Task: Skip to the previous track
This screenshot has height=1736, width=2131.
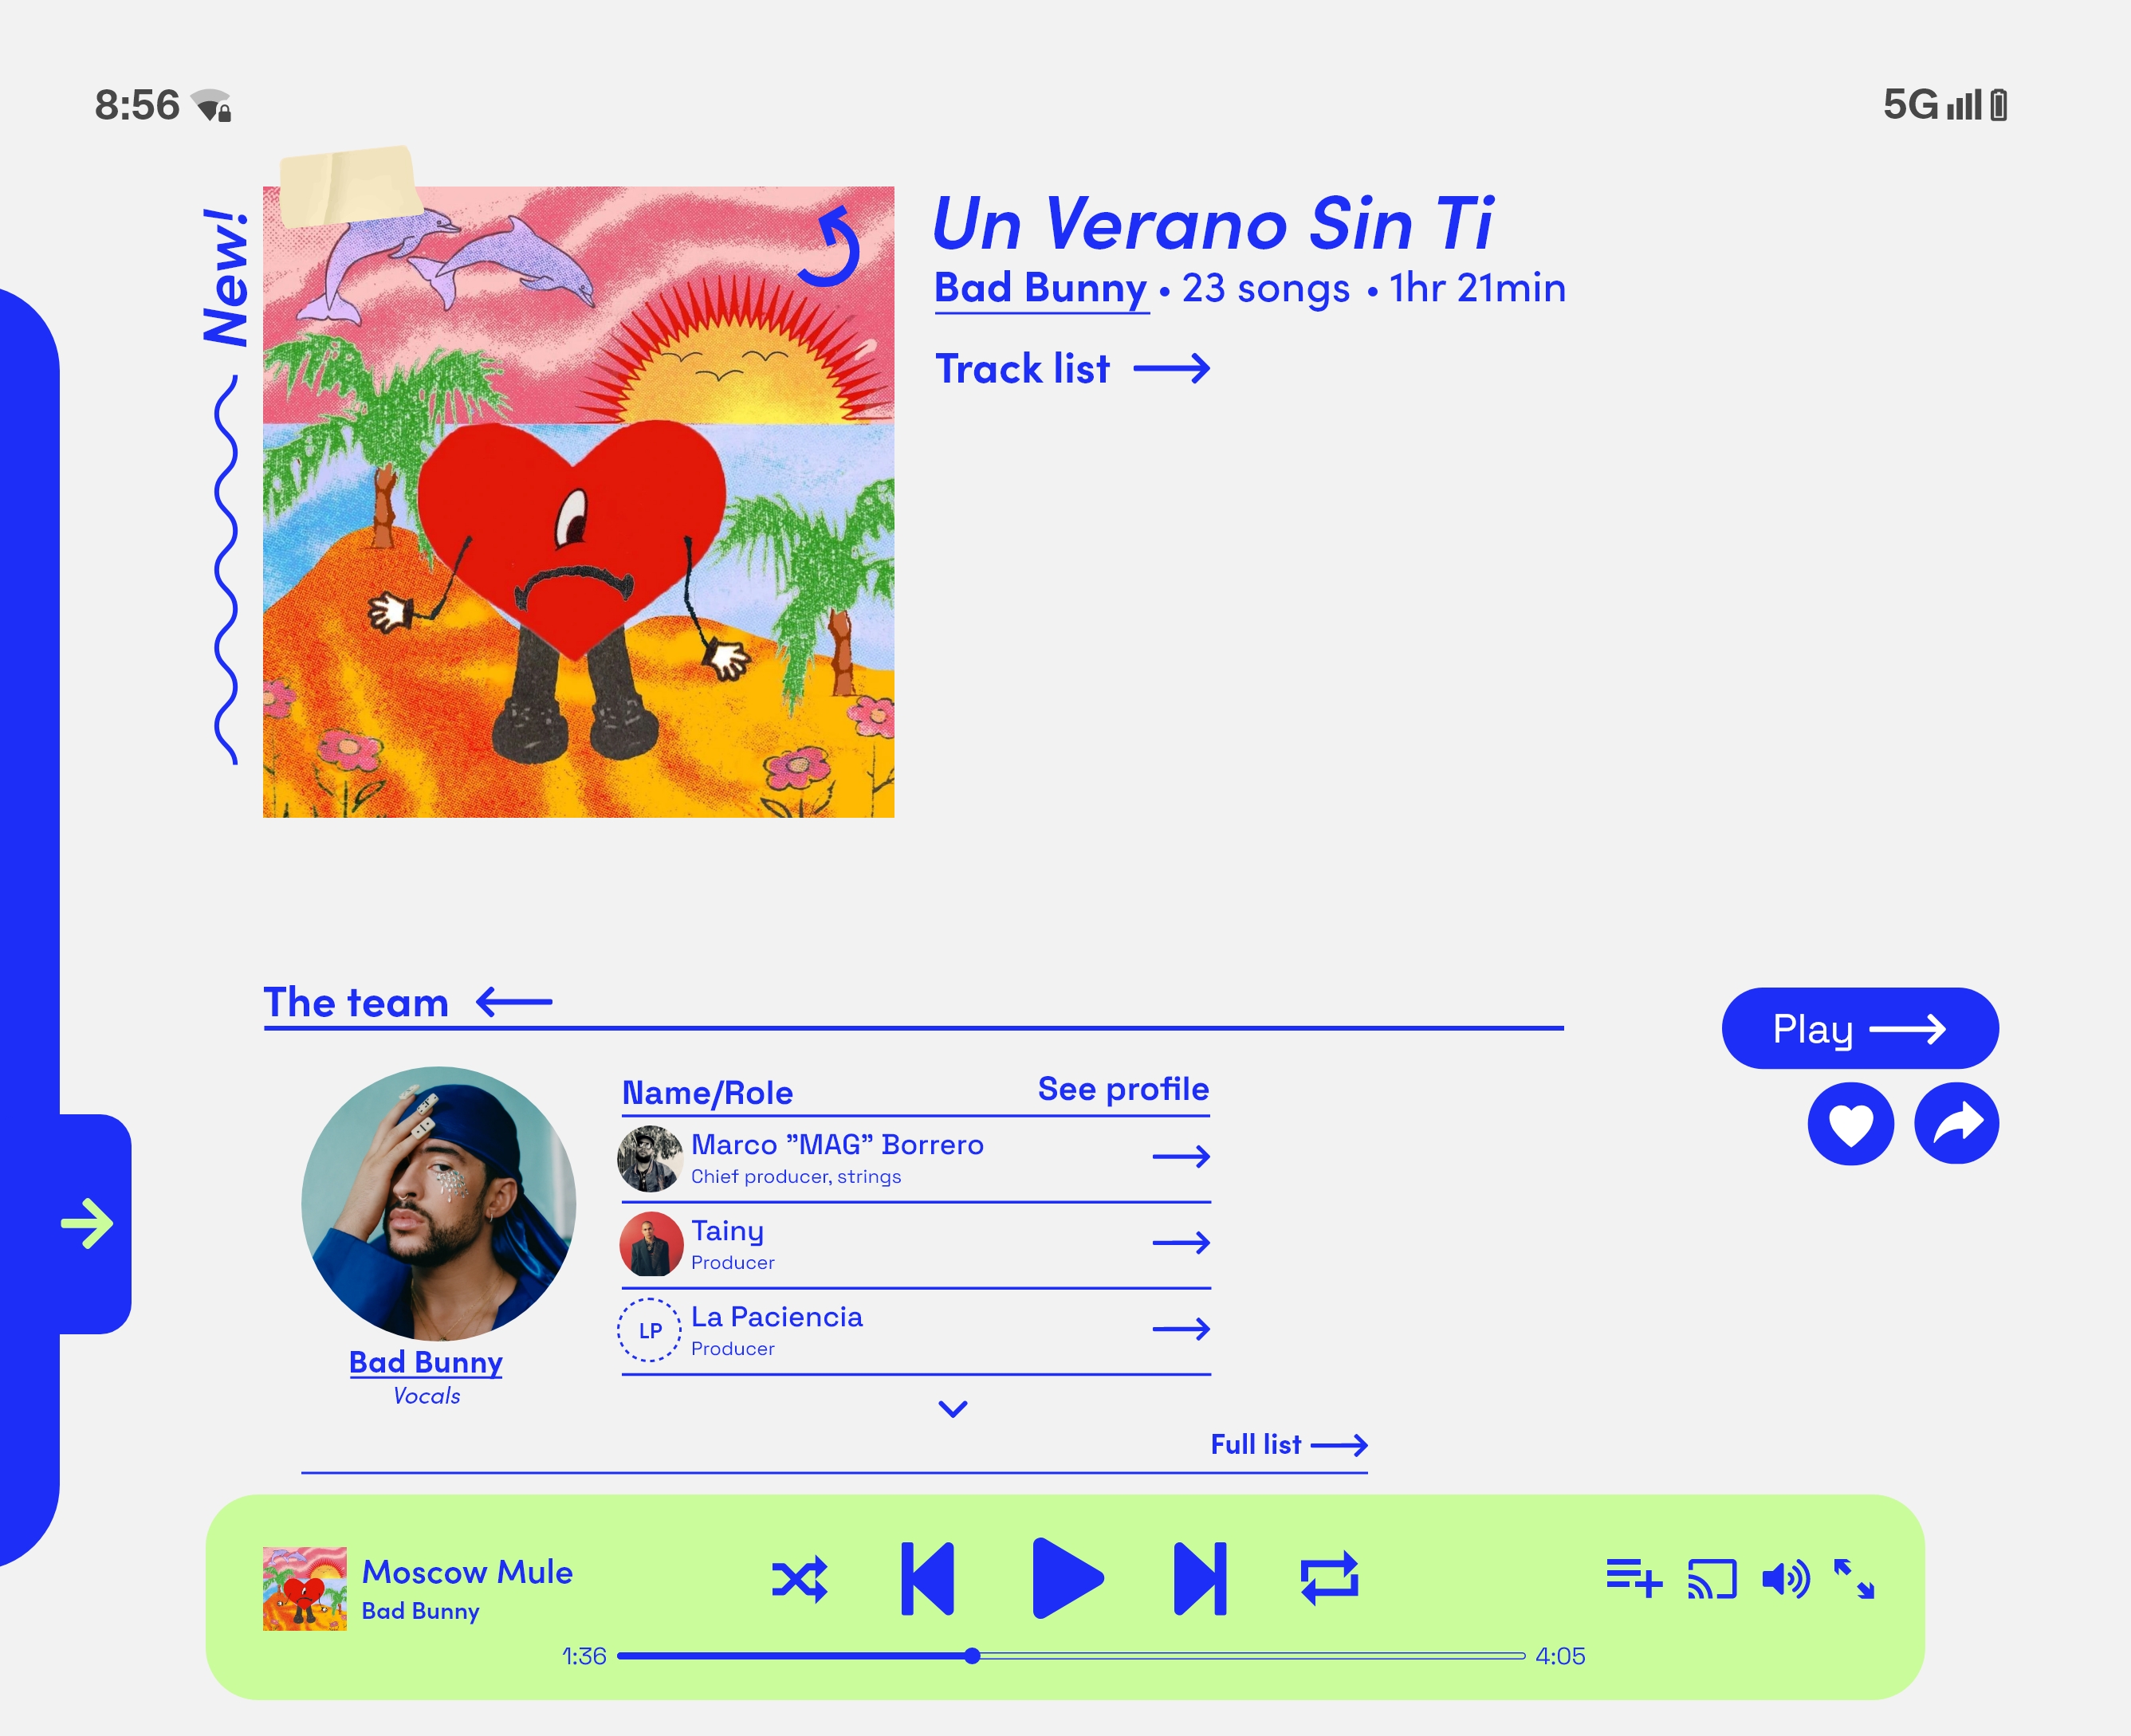Action: 927,1579
